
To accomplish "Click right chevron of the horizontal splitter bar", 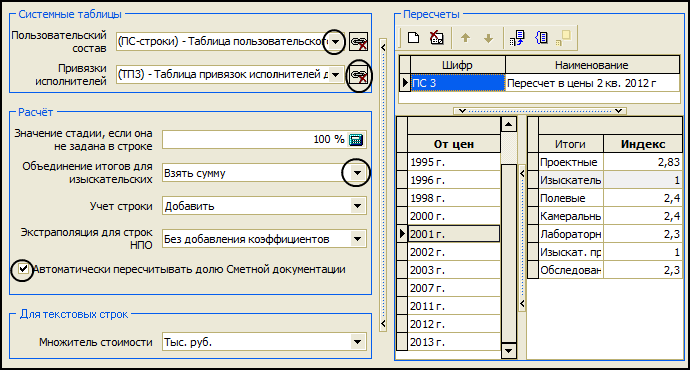I will click(619, 111).
